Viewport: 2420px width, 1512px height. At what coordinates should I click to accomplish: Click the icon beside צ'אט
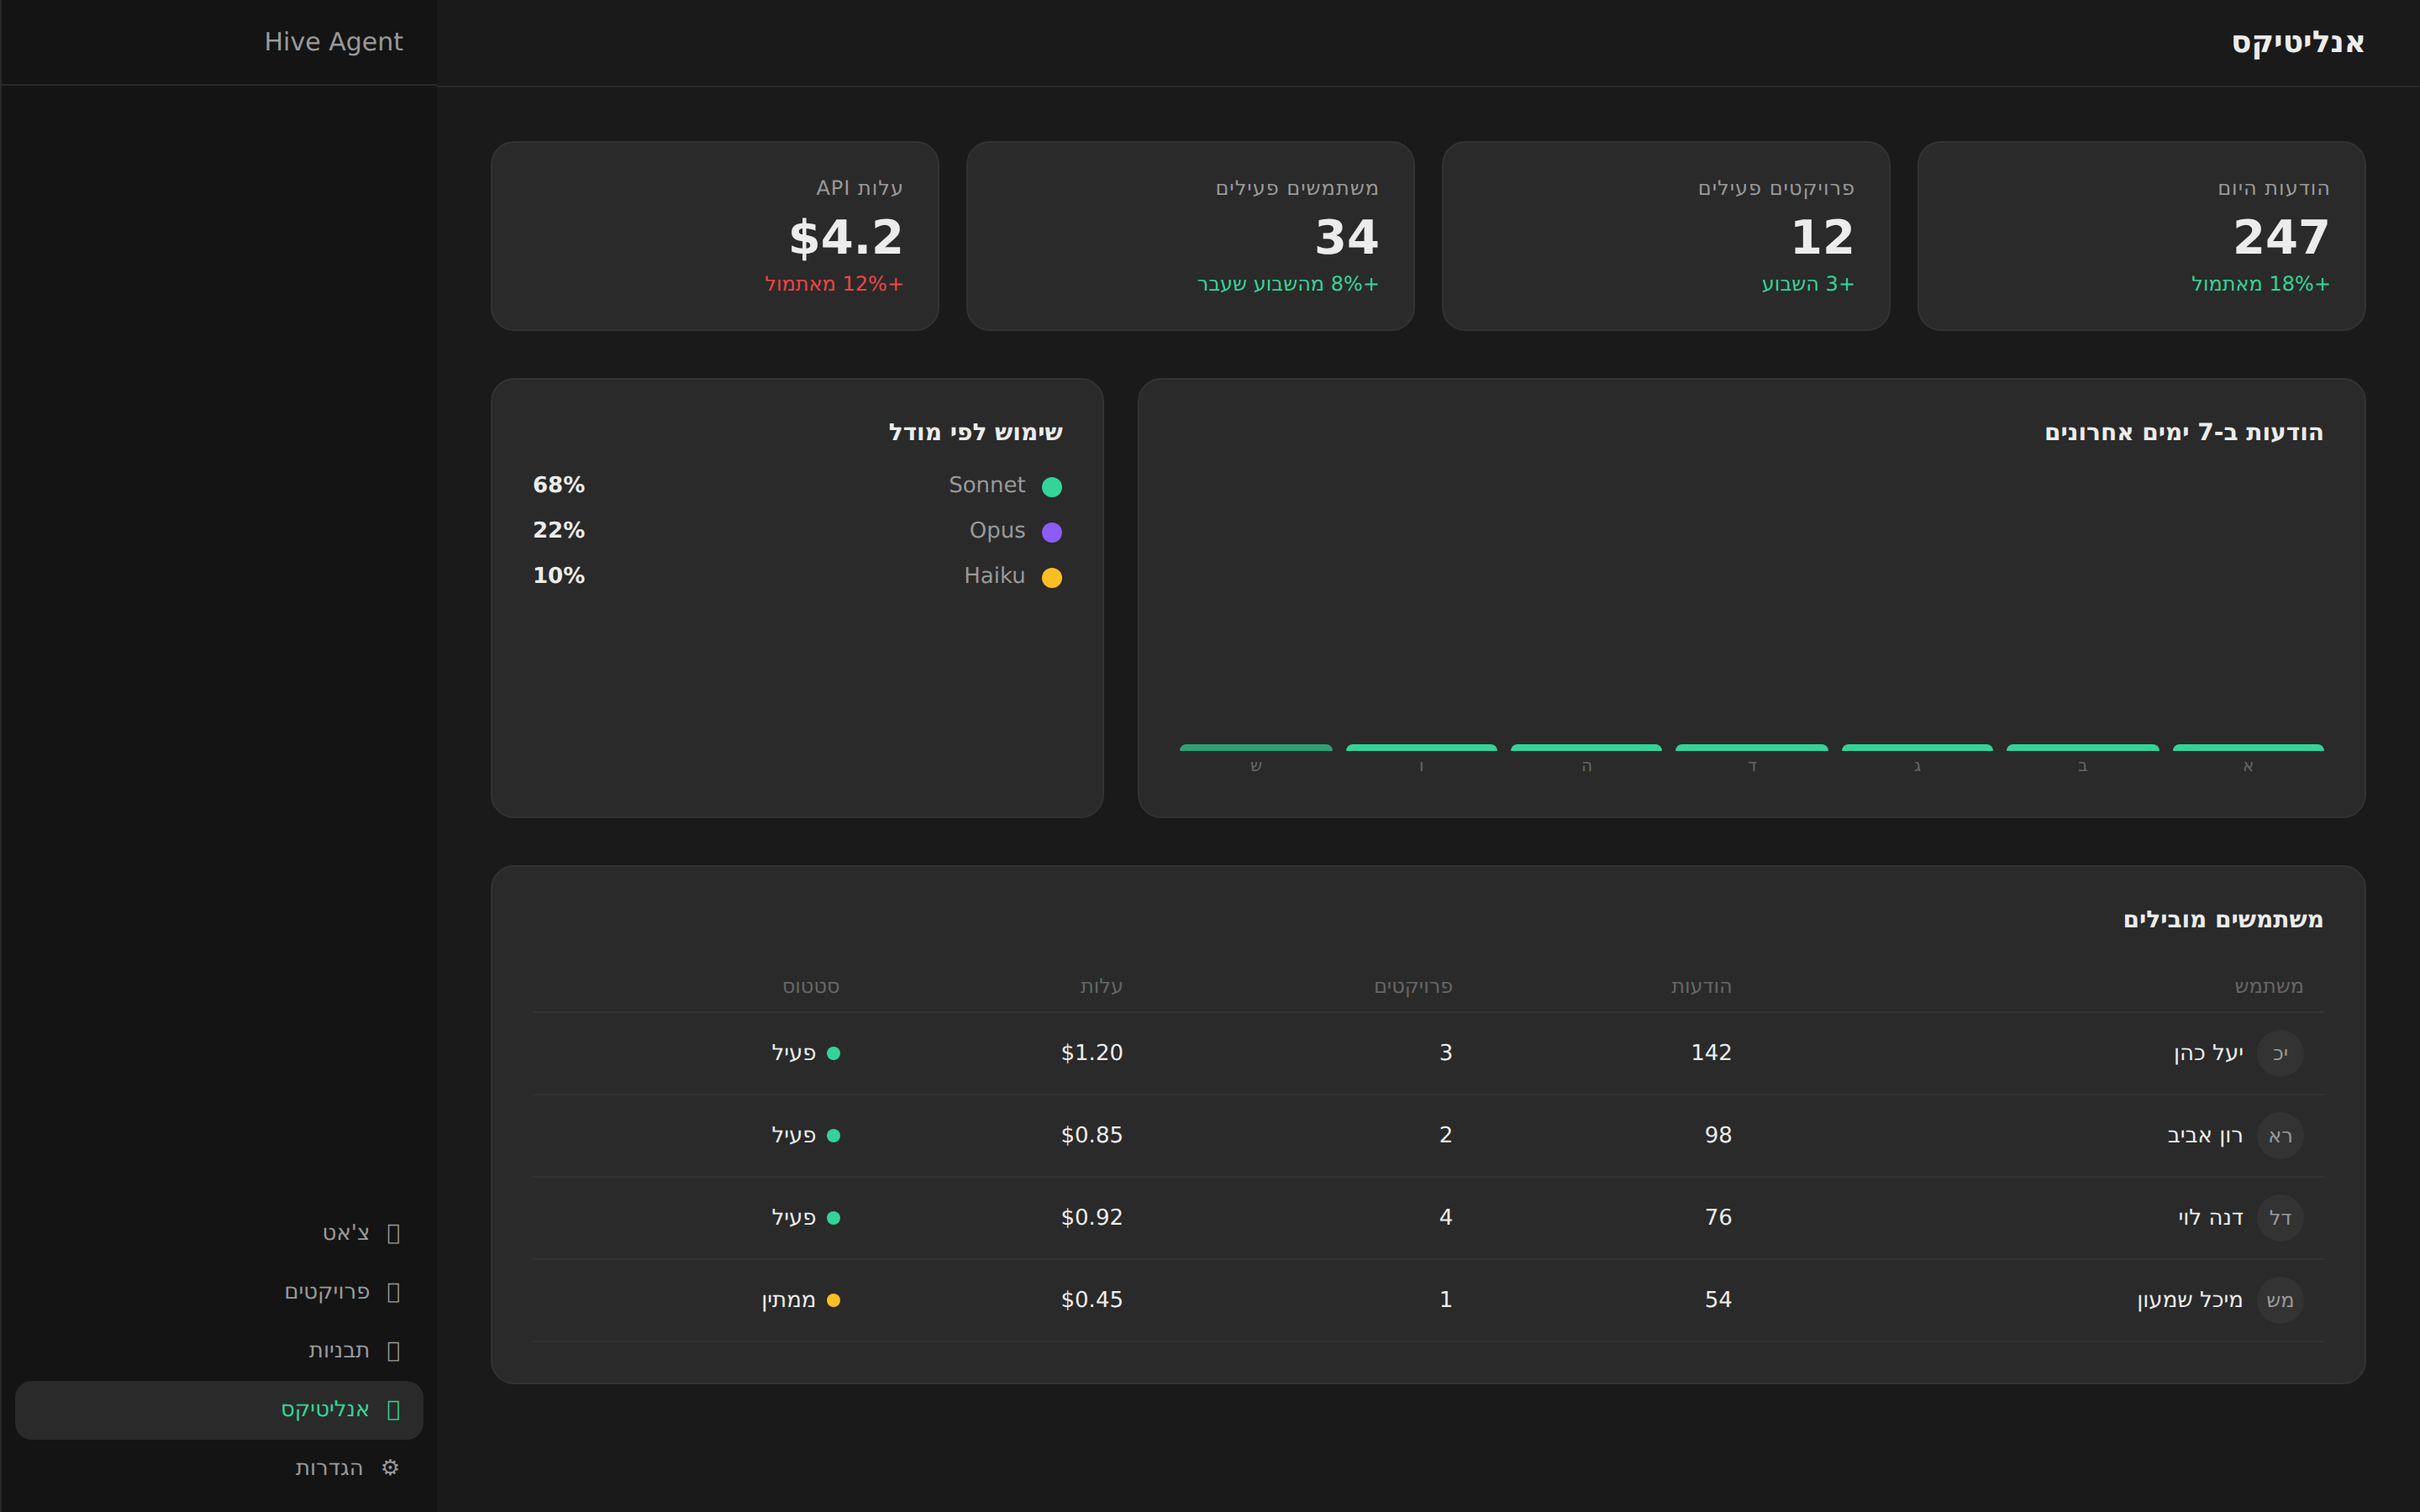click(393, 1233)
